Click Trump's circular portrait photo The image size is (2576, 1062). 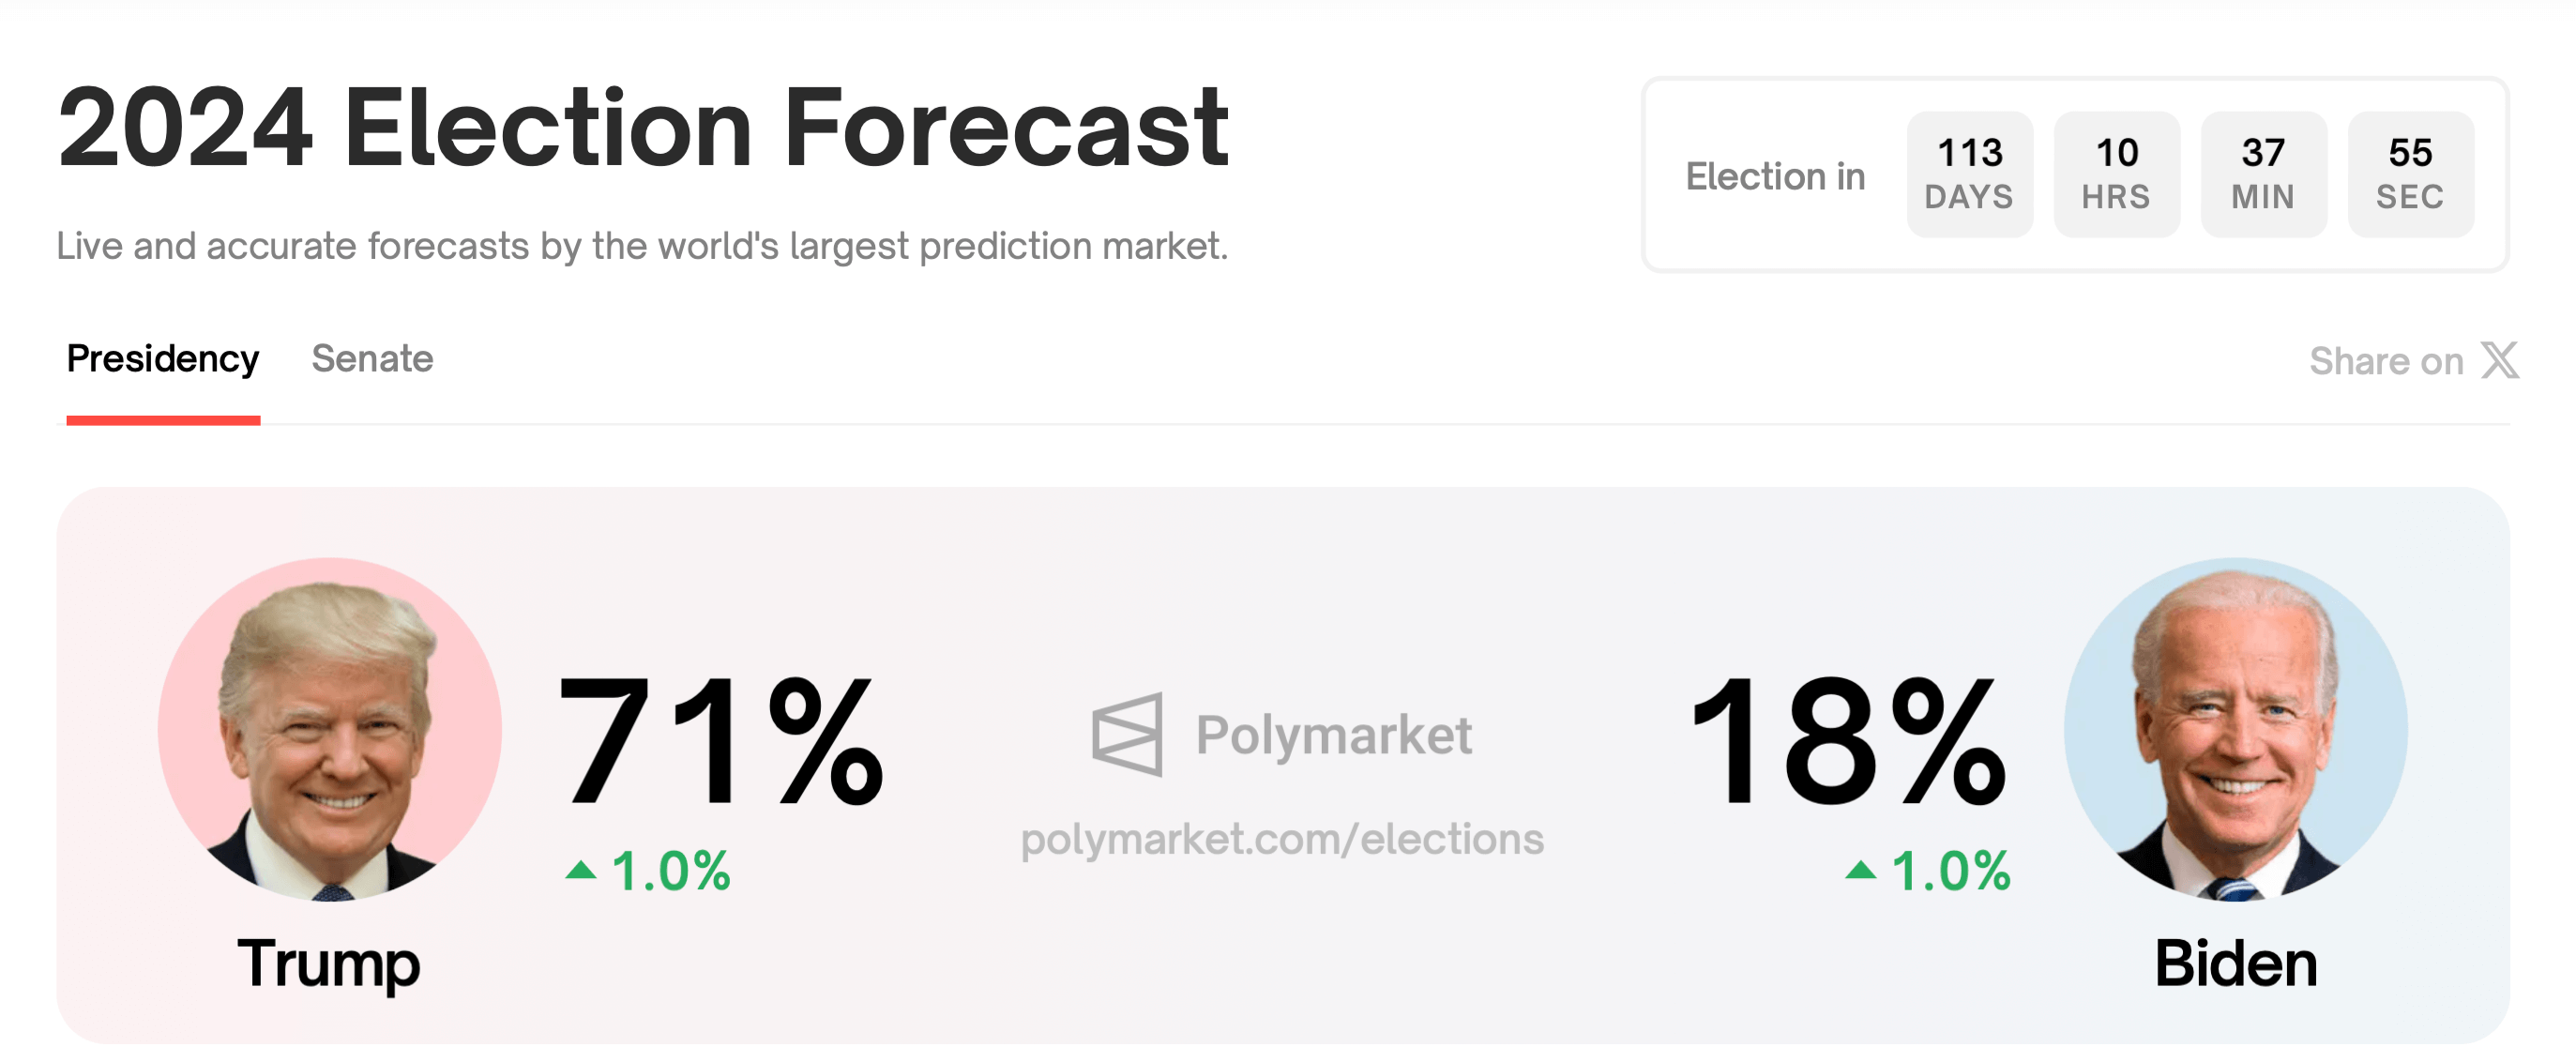point(330,729)
